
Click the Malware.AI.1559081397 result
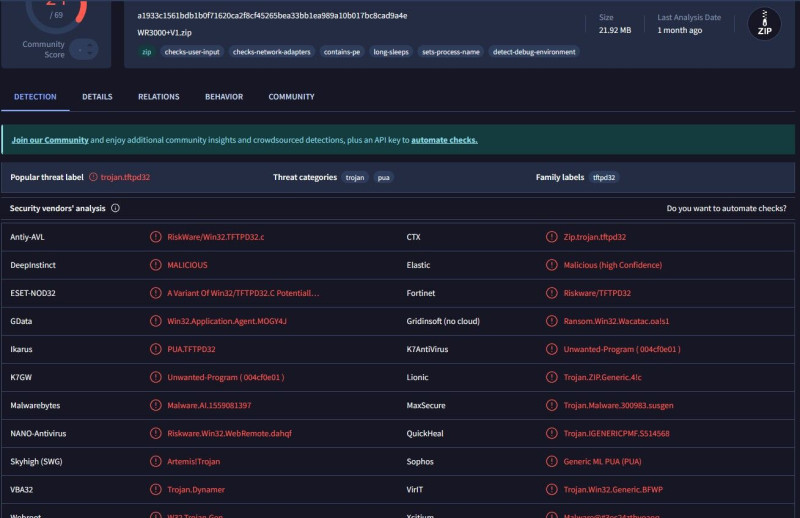point(209,405)
